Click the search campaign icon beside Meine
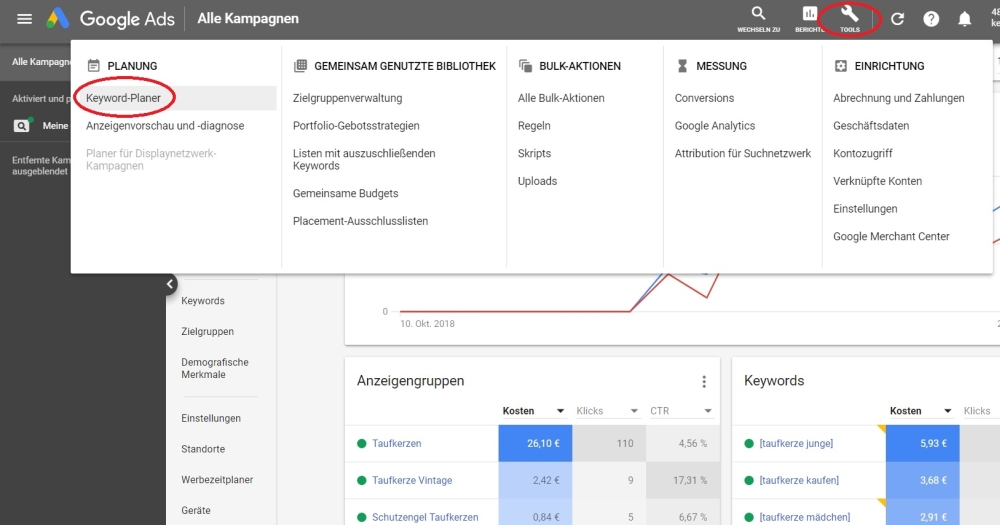This screenshot has width=1000, height=525. (x=22, y=126)
